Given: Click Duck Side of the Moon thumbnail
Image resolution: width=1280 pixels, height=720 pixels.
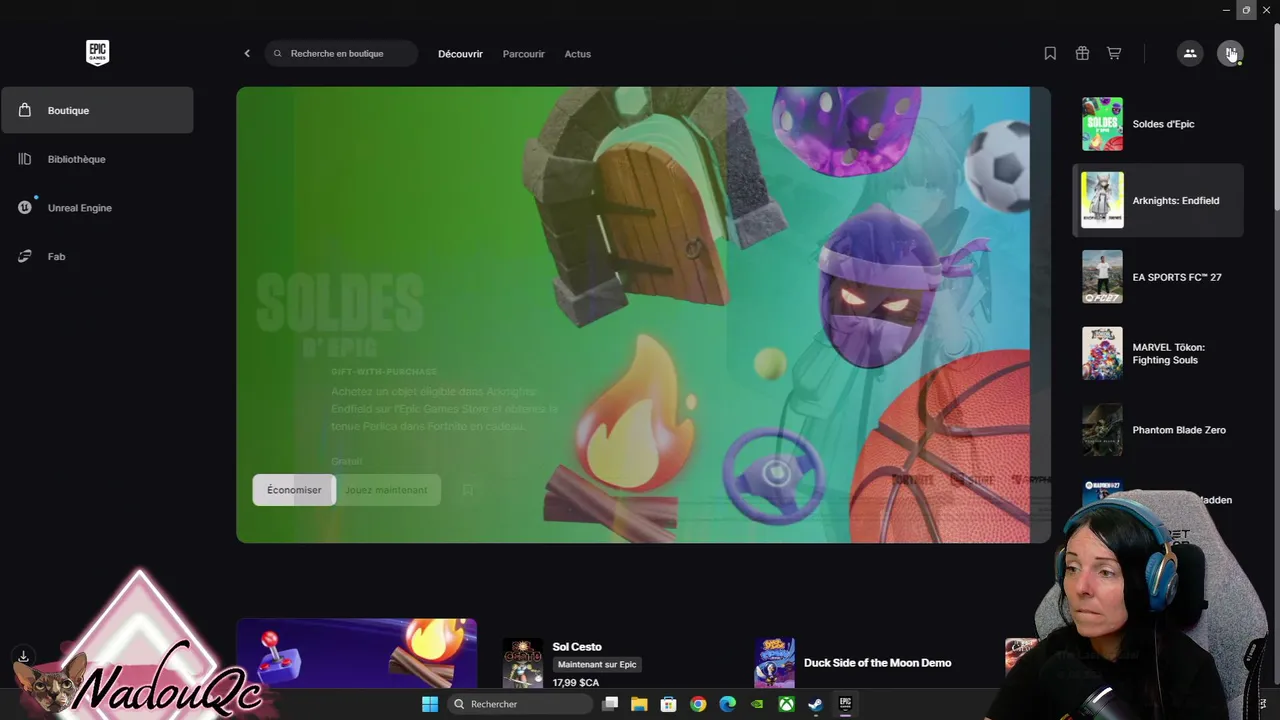Looking at the screenshot, I should click(774, 663).
